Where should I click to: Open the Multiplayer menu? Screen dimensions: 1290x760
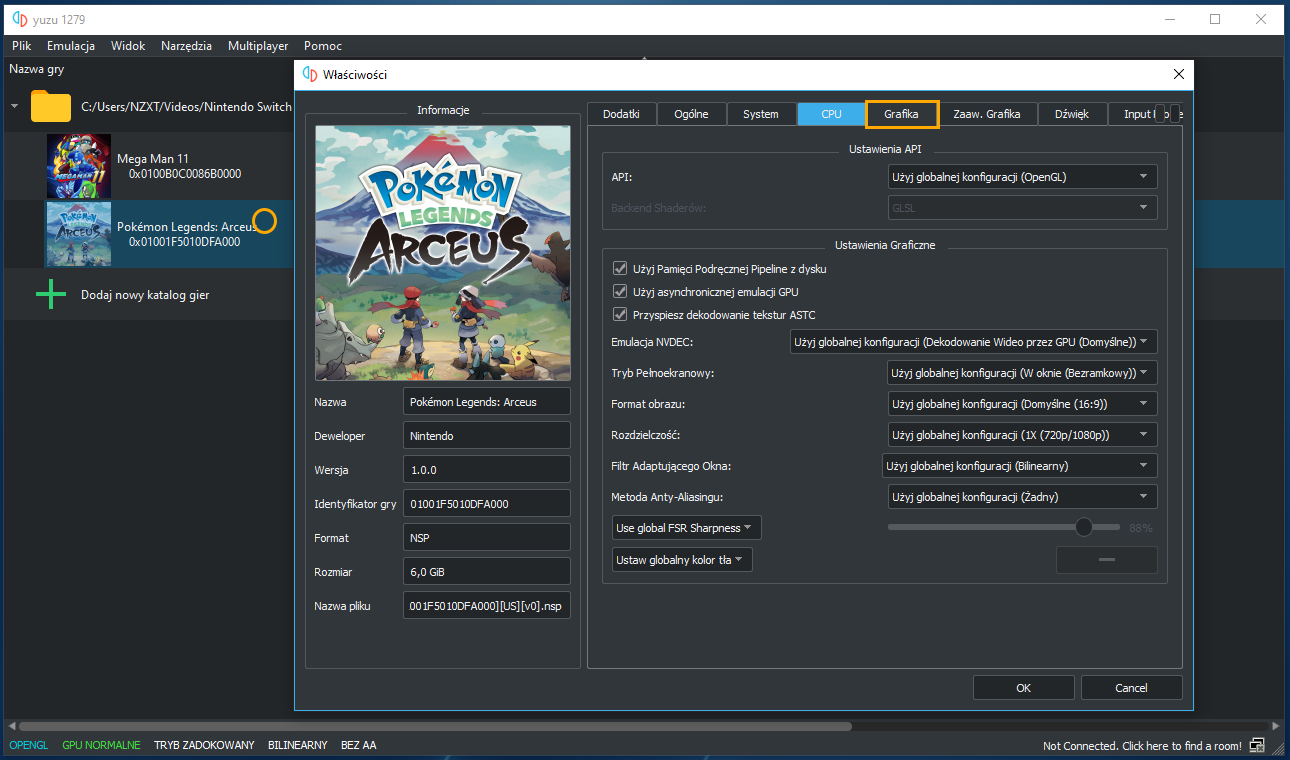click(x=258, y=46)
